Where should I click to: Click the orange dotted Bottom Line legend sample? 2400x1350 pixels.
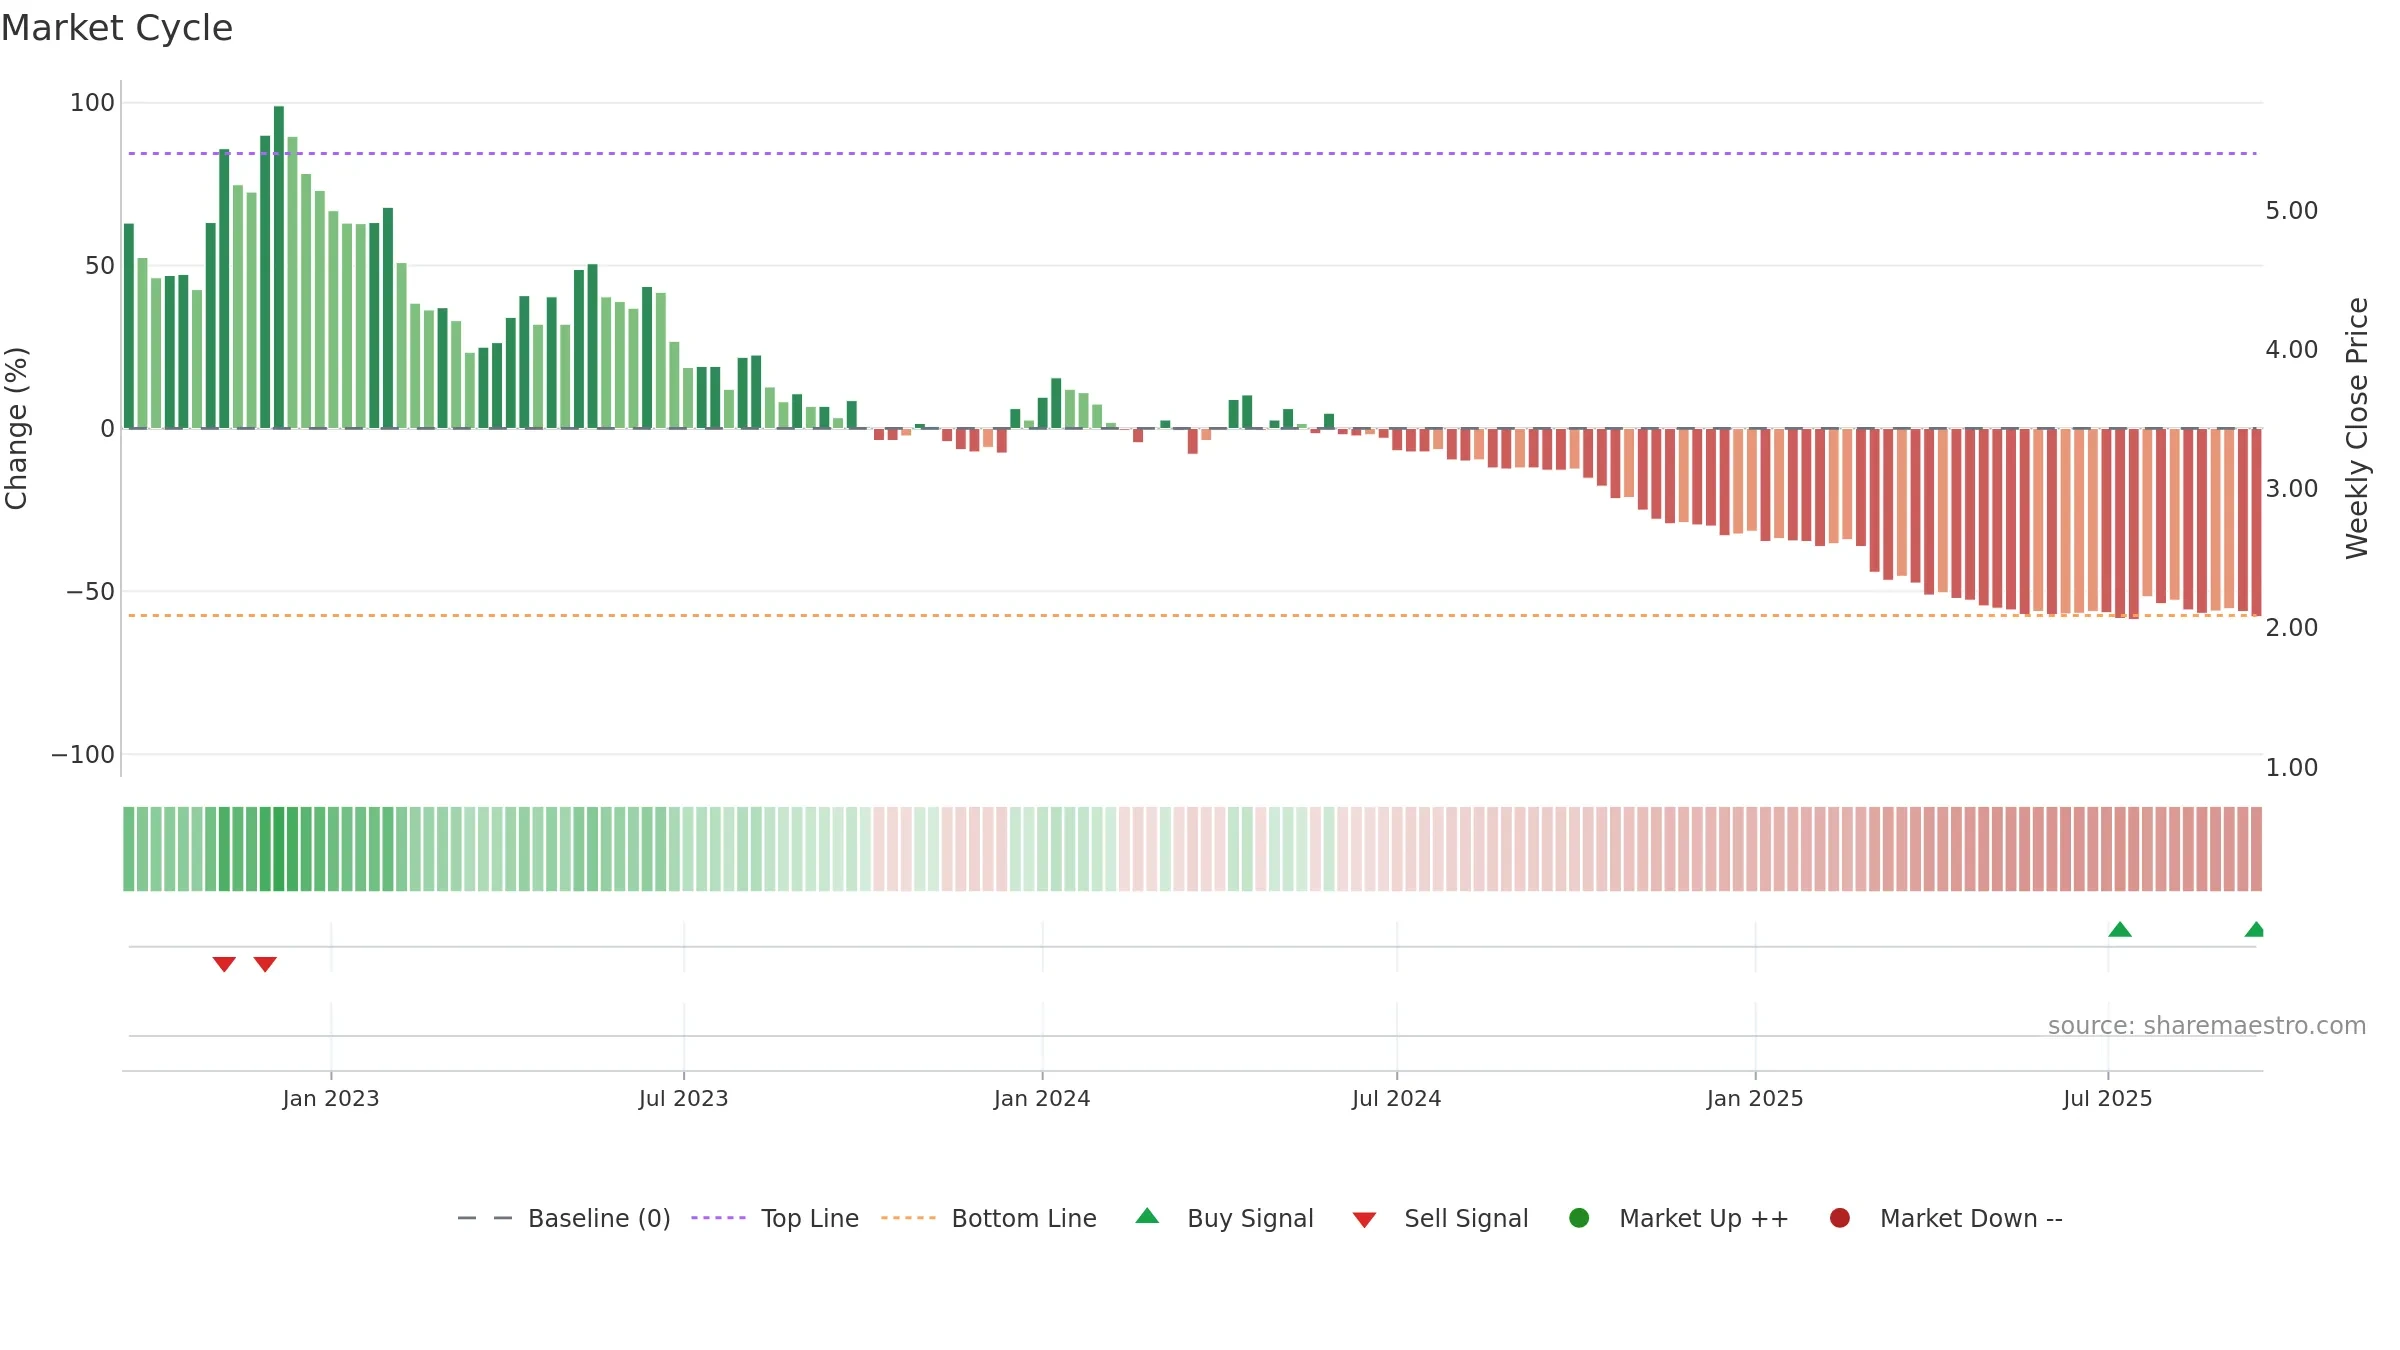pos(908,1218)
